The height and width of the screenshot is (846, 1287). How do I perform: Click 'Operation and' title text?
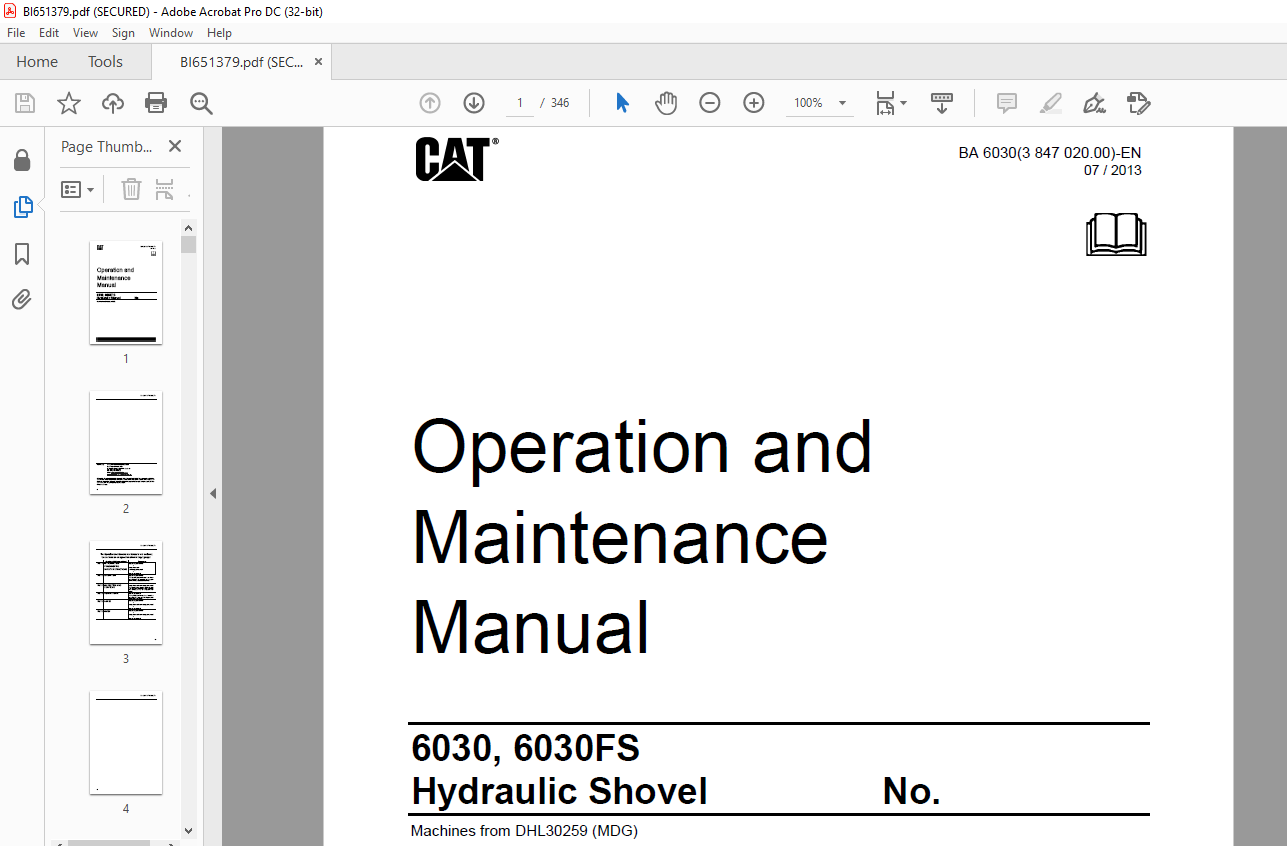click(643, 447)
